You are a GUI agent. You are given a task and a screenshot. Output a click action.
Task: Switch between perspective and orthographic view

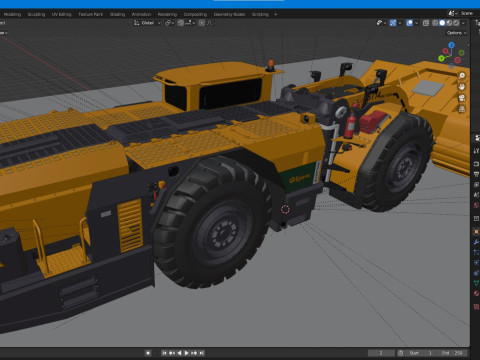tap(462, 109)
